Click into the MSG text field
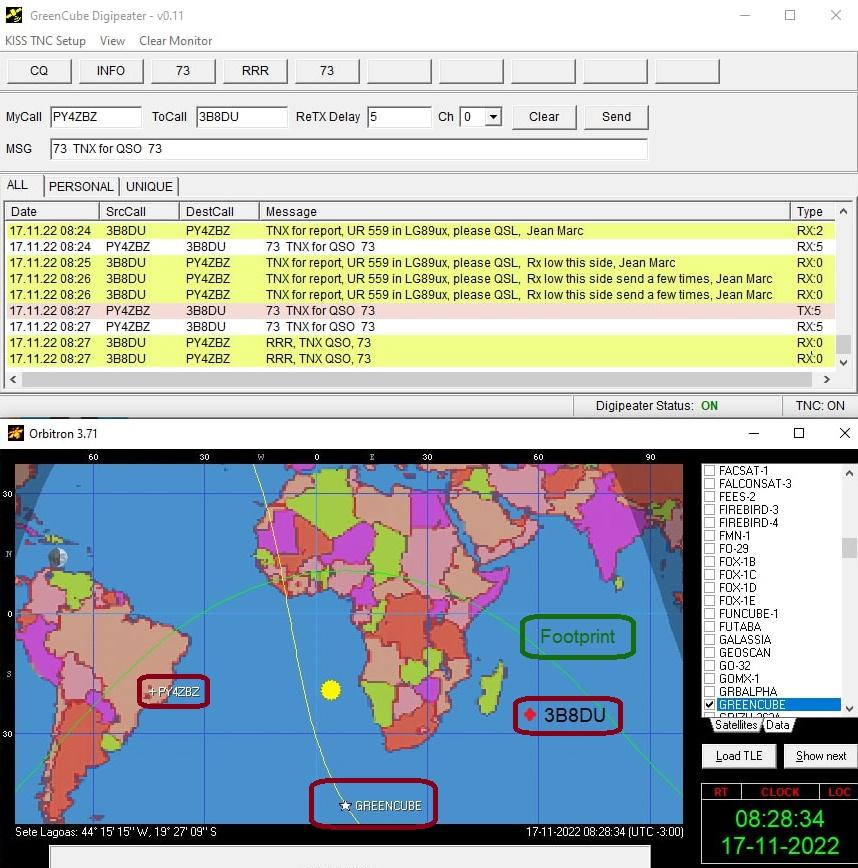The width and height of the screenshot is (858, 868). (348, 149)
